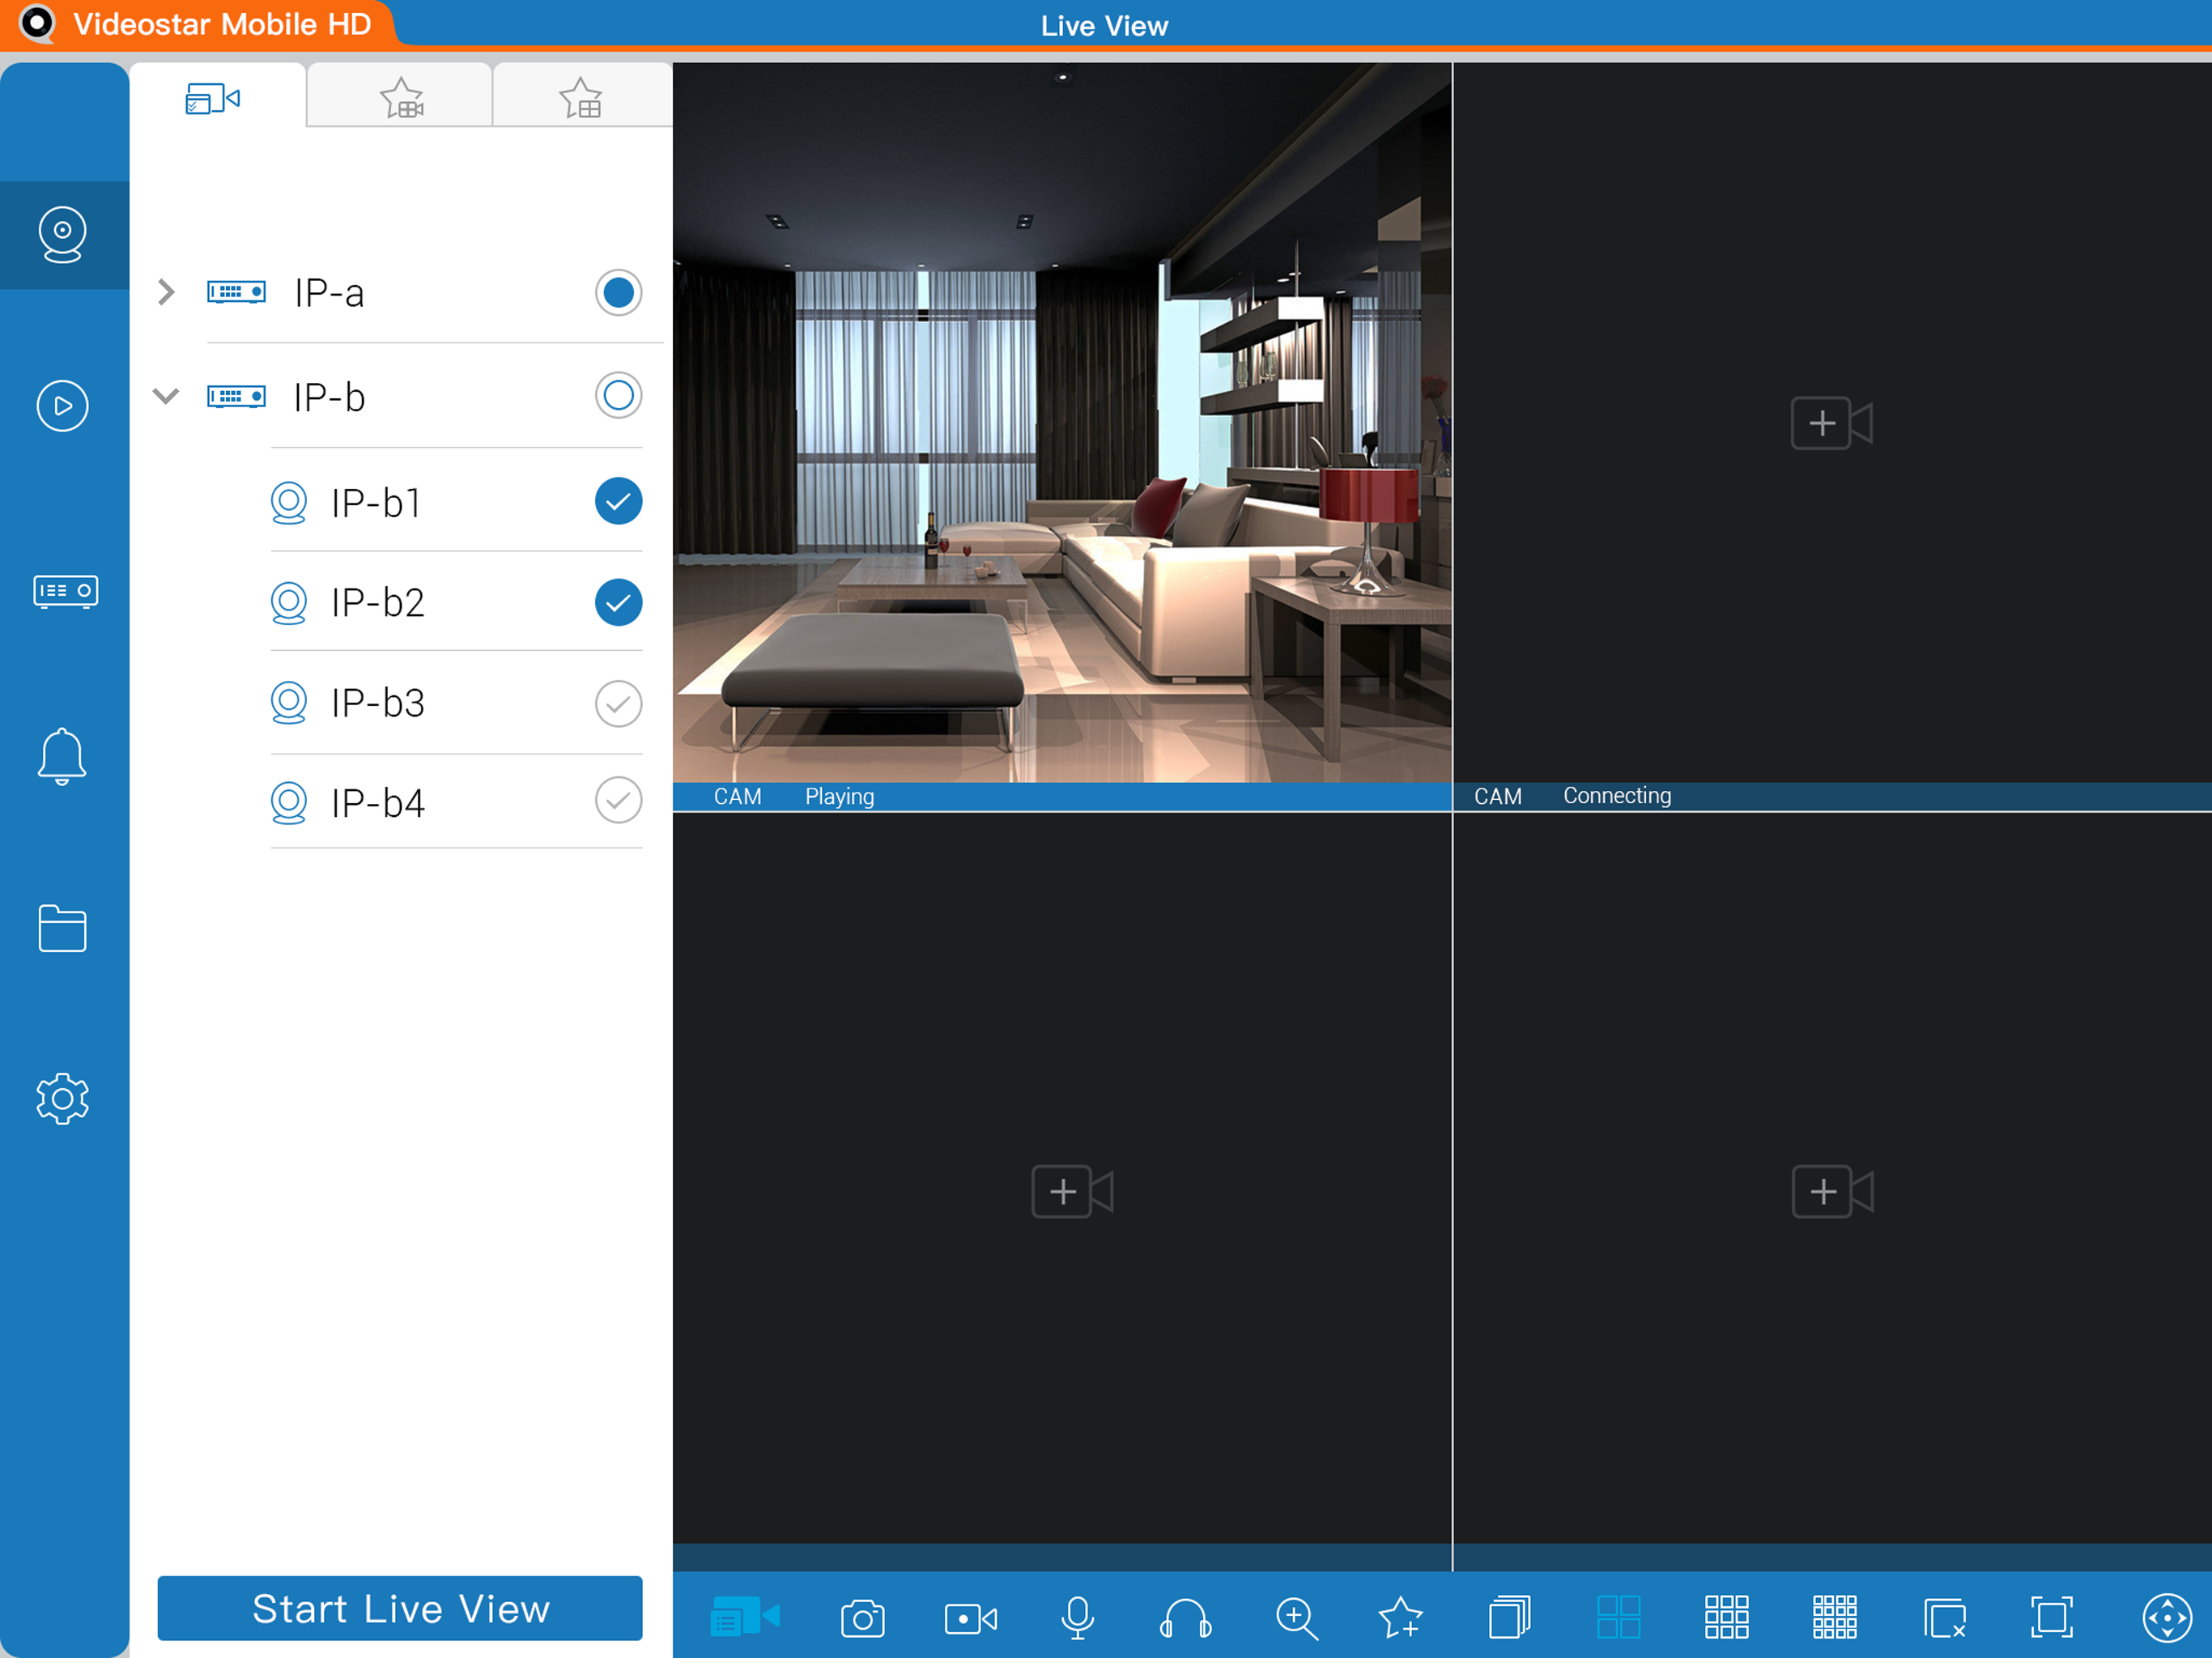This screenshot has height=1658, width=2212.
Task: Check the IP-b3 camera
Action: [618, 704]
